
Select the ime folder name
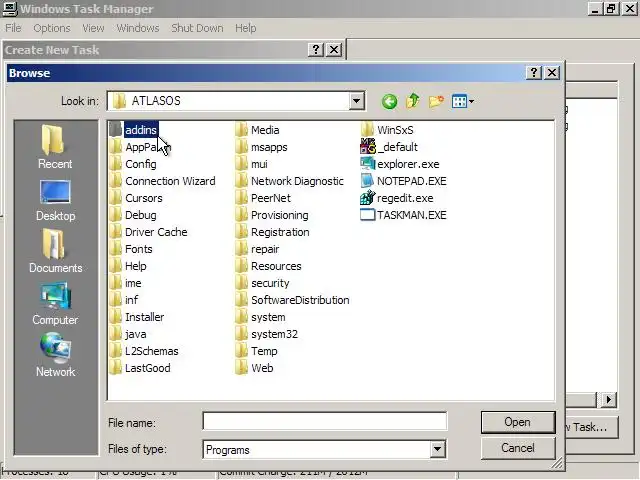[x=133, y=283]
